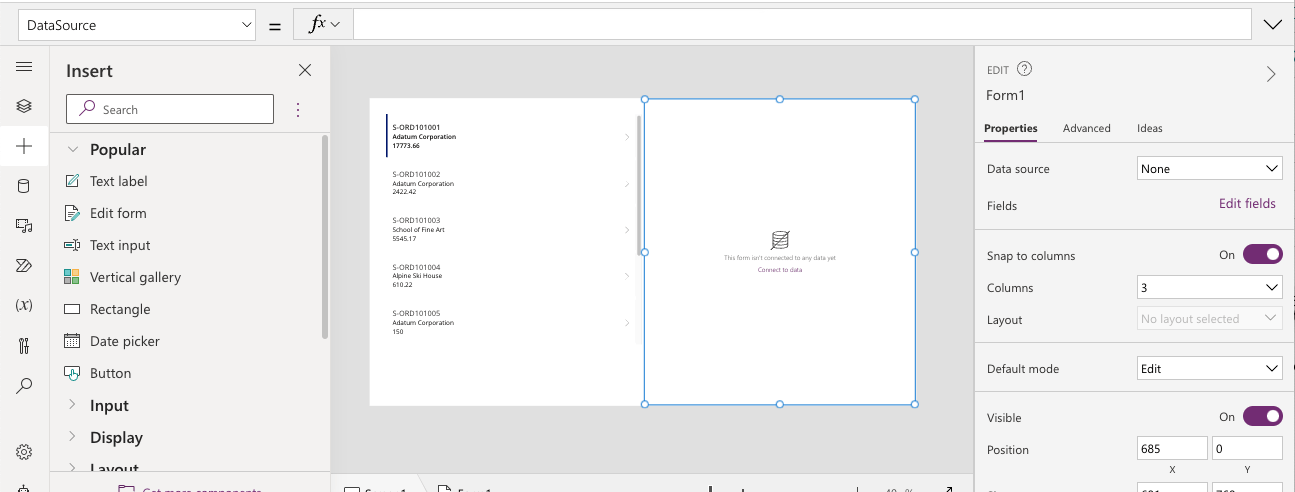The width and height of the screenshot is (1295, 492).
Task: Open the Settings gear icon in sidebar
Action: pyautogui.click(x=24, y=452)
